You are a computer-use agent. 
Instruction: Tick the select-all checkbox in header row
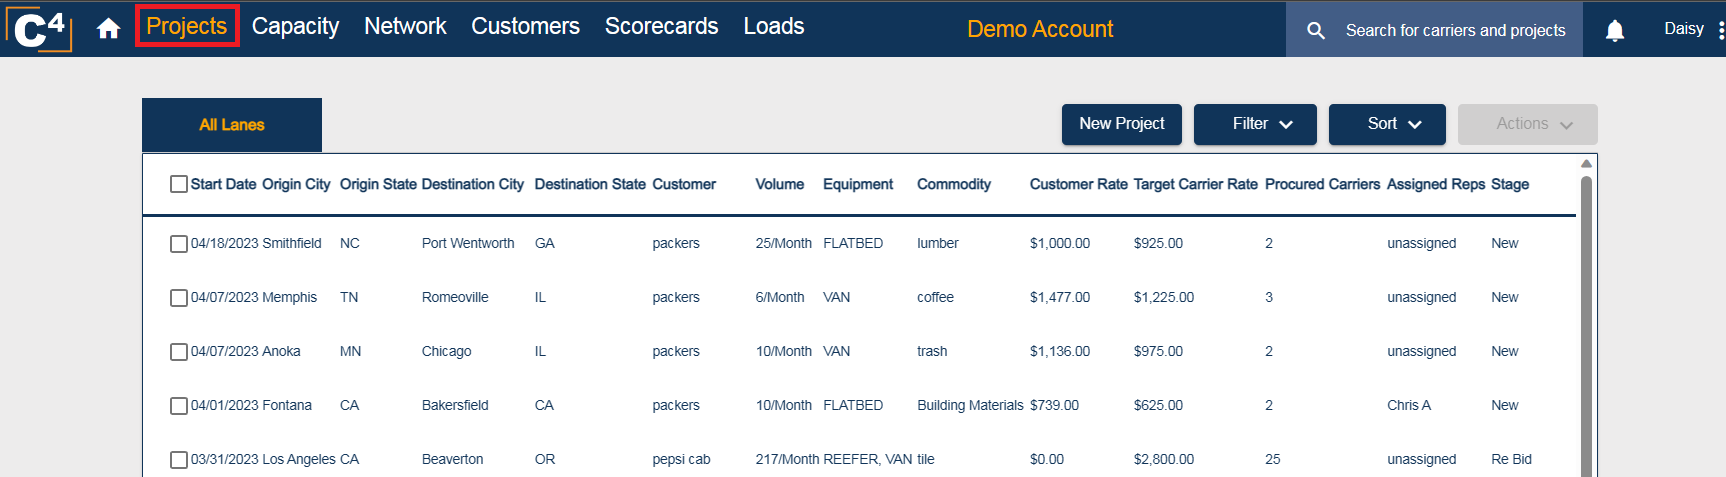179,184
